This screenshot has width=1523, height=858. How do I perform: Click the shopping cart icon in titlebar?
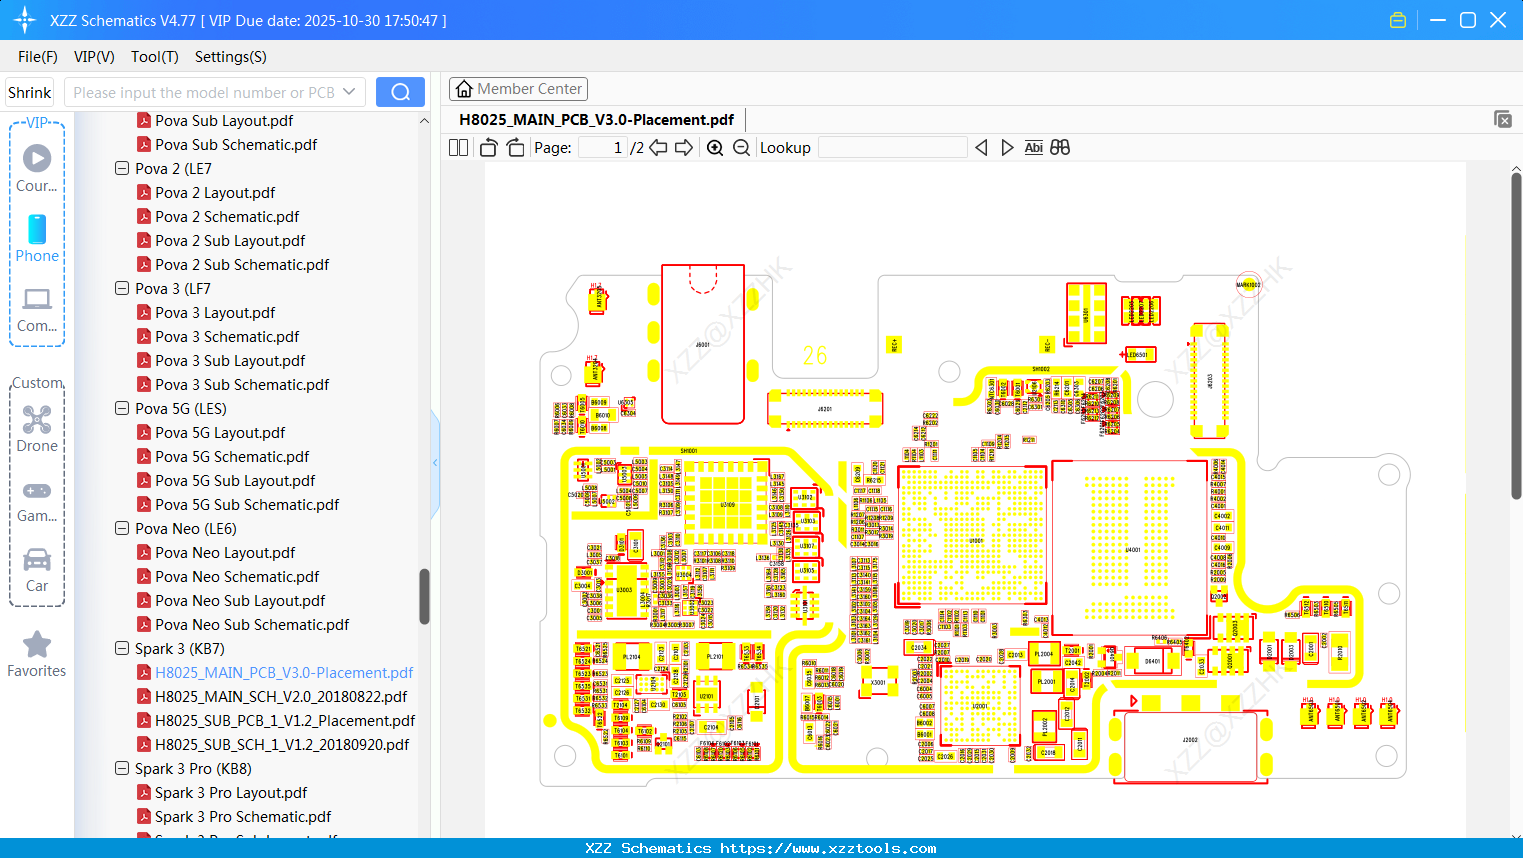coord(1397,19)
